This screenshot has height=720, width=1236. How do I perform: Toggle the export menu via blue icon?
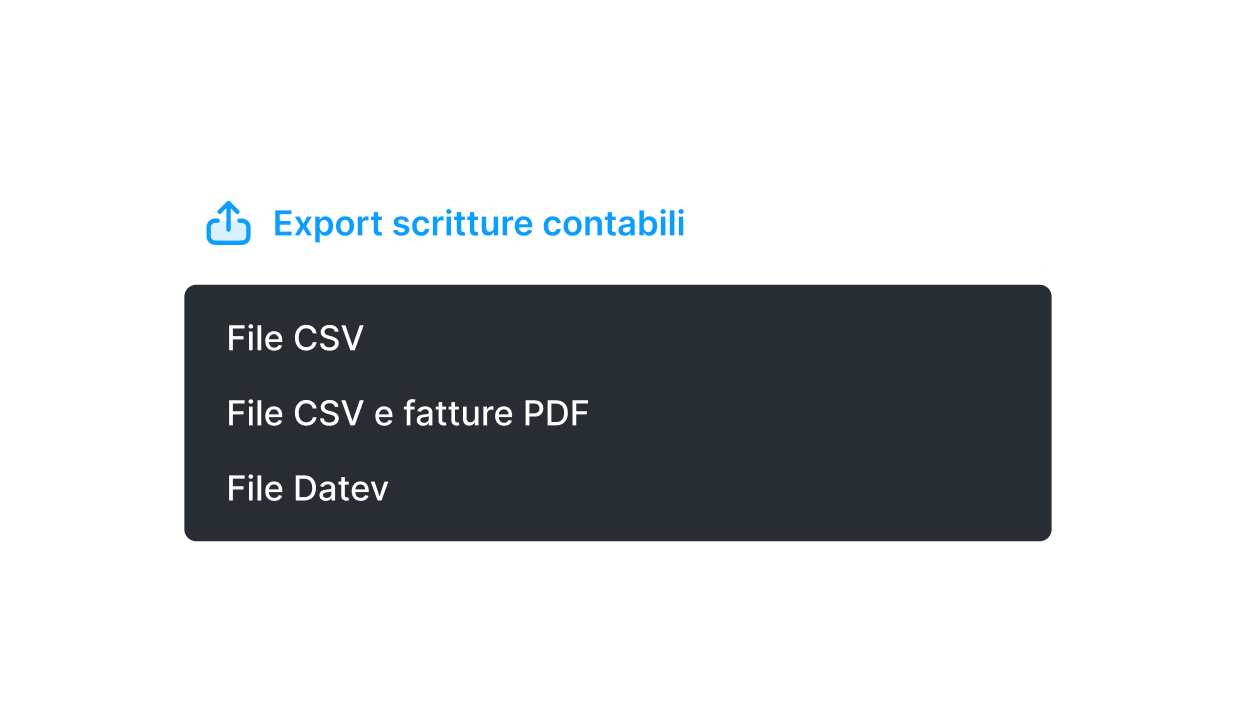228,223
